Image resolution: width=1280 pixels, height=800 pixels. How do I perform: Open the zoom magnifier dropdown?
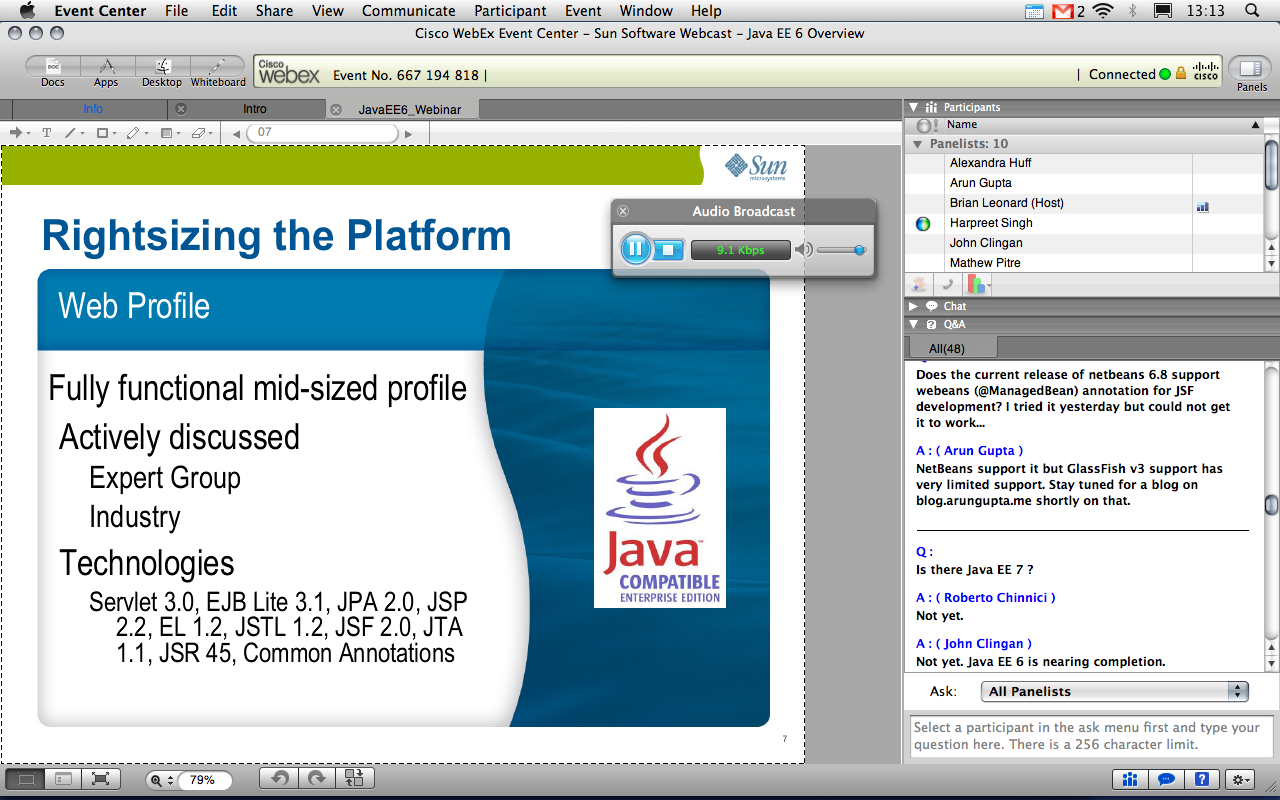click(x=160, y=780)
